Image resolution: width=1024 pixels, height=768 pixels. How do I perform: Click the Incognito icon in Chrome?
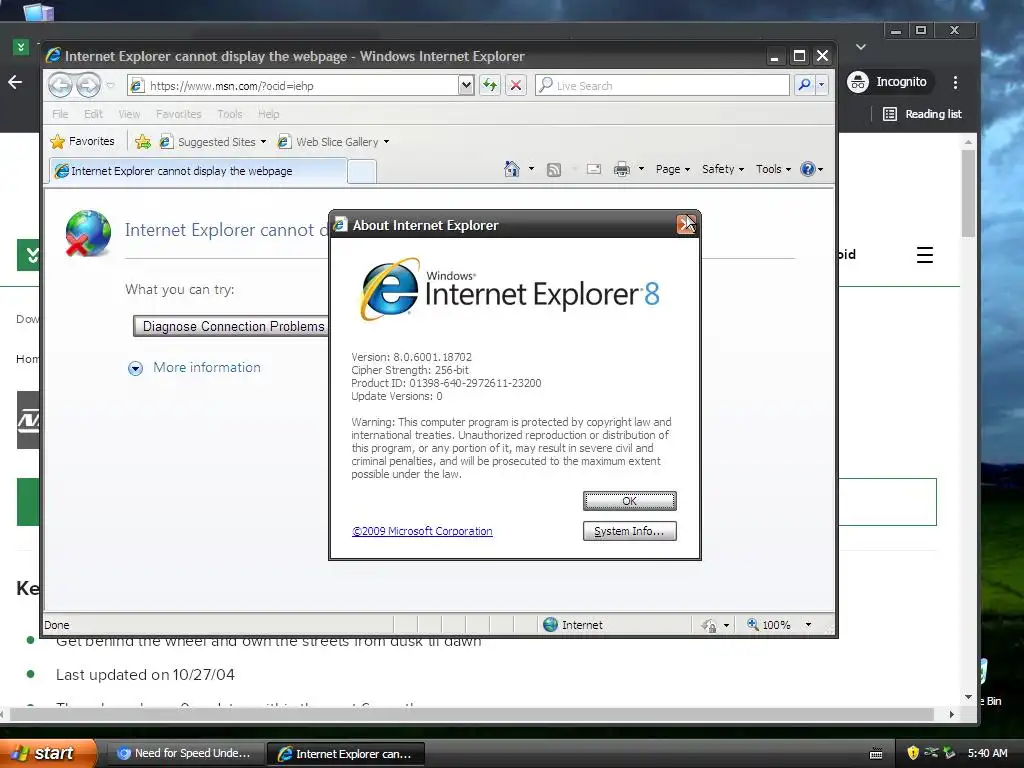pos(858,82)
